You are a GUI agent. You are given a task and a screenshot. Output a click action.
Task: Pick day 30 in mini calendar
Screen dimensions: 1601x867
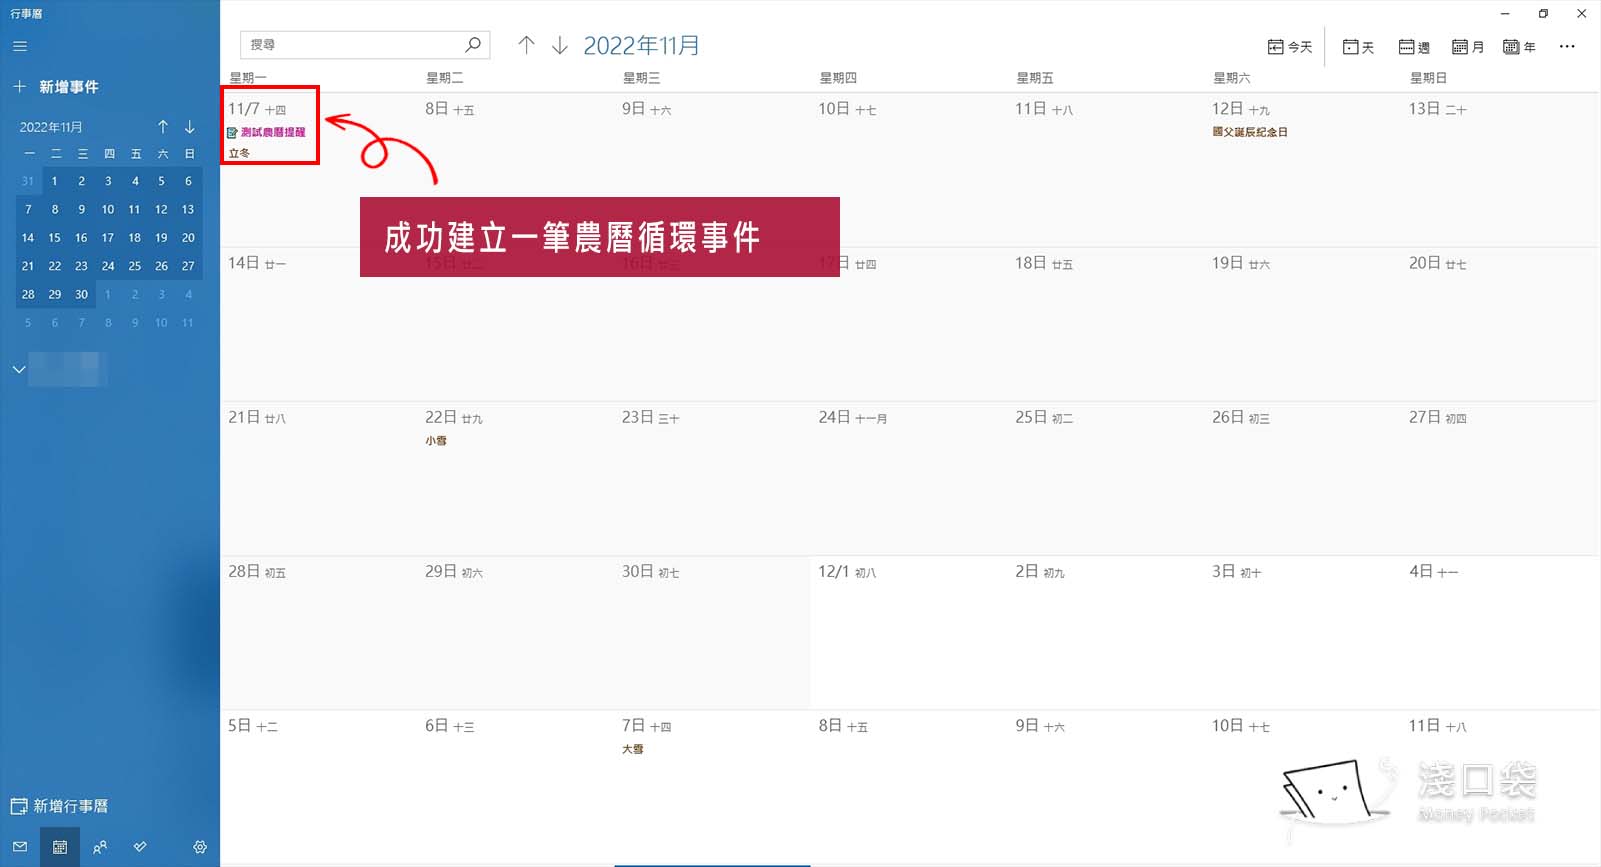[81, 294]
